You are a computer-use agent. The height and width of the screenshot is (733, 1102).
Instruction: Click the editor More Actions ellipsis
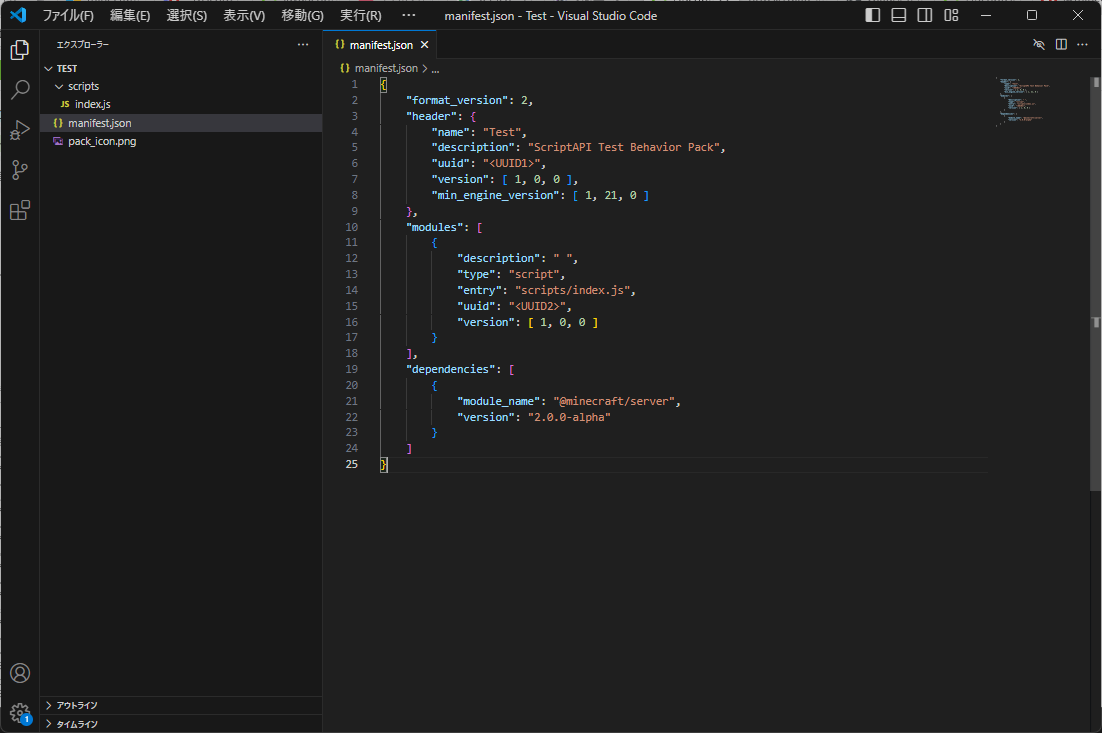pyautogui.click(x=1083, y=44)
